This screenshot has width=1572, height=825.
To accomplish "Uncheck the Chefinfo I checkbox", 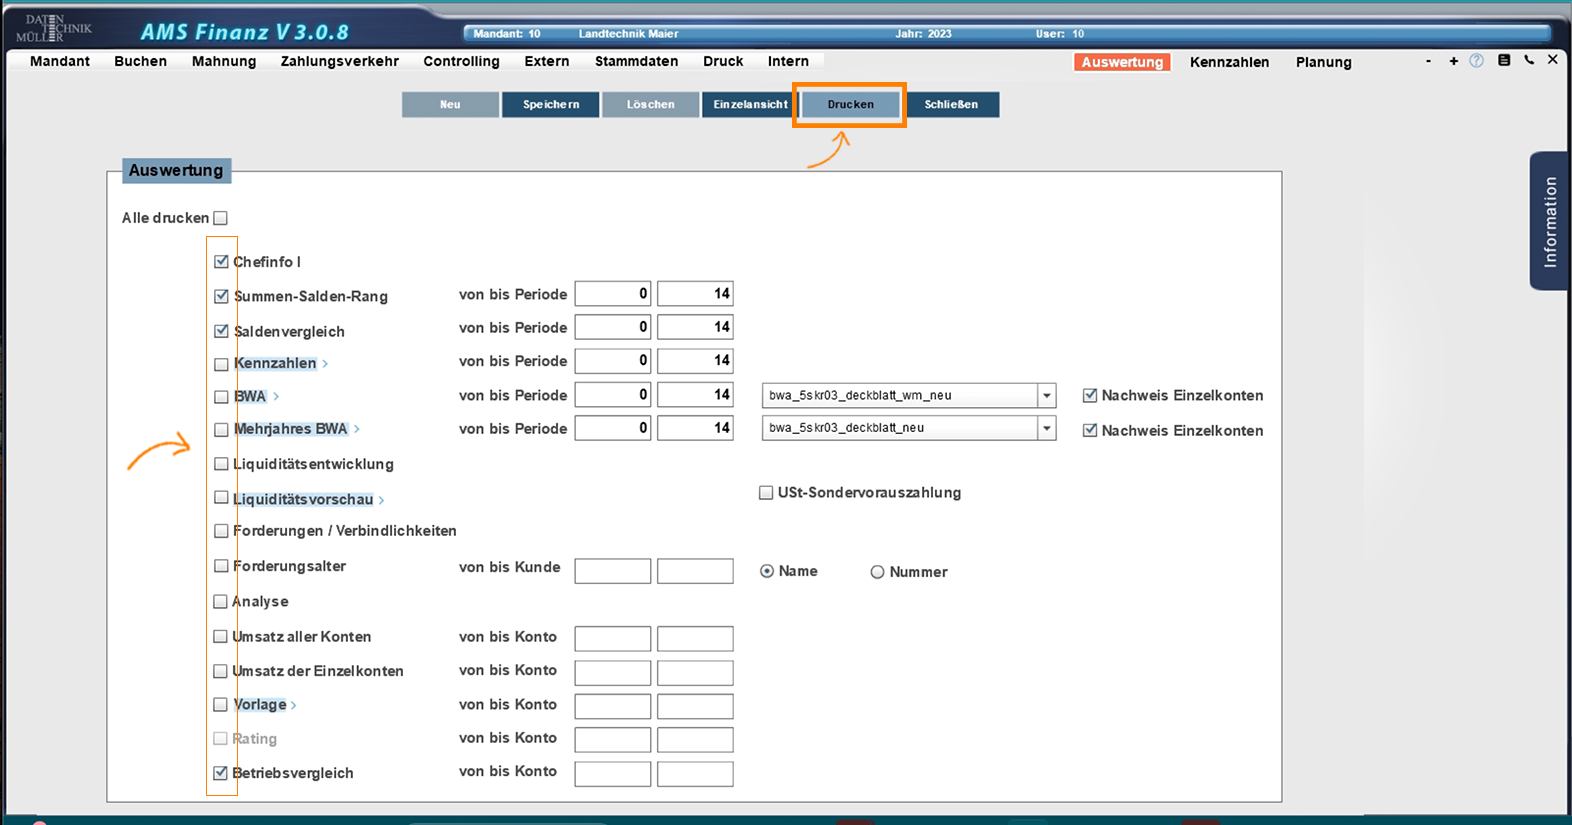I will coord(221,262).
